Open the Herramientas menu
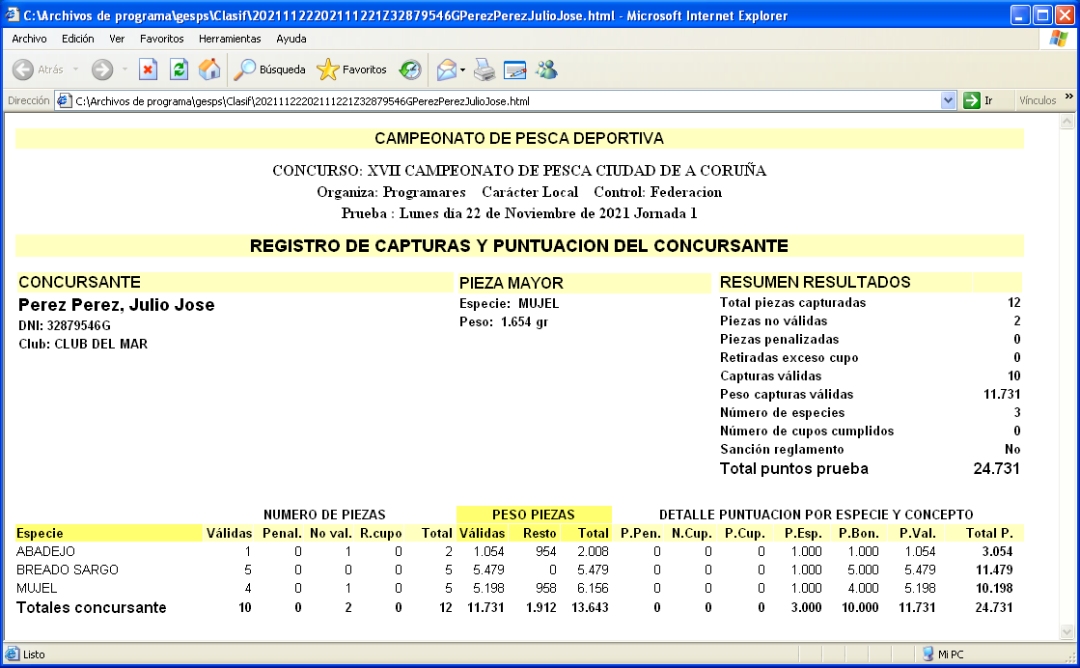Image resolution: width=1080 pixels, height=668 pixels. tap(230, 39)
